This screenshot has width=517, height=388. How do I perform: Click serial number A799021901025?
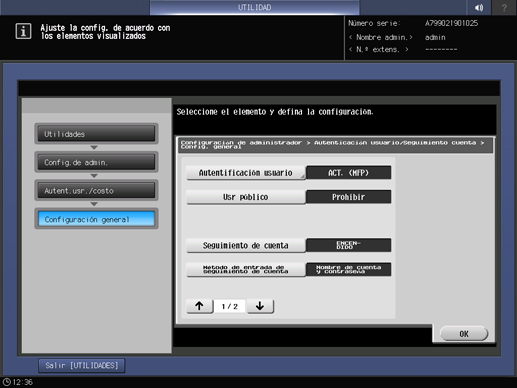(x=451, y=23)
